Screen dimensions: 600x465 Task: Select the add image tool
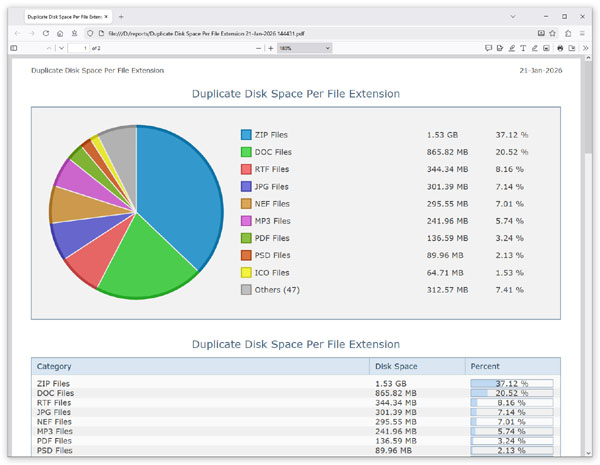[x=546, y=48]
